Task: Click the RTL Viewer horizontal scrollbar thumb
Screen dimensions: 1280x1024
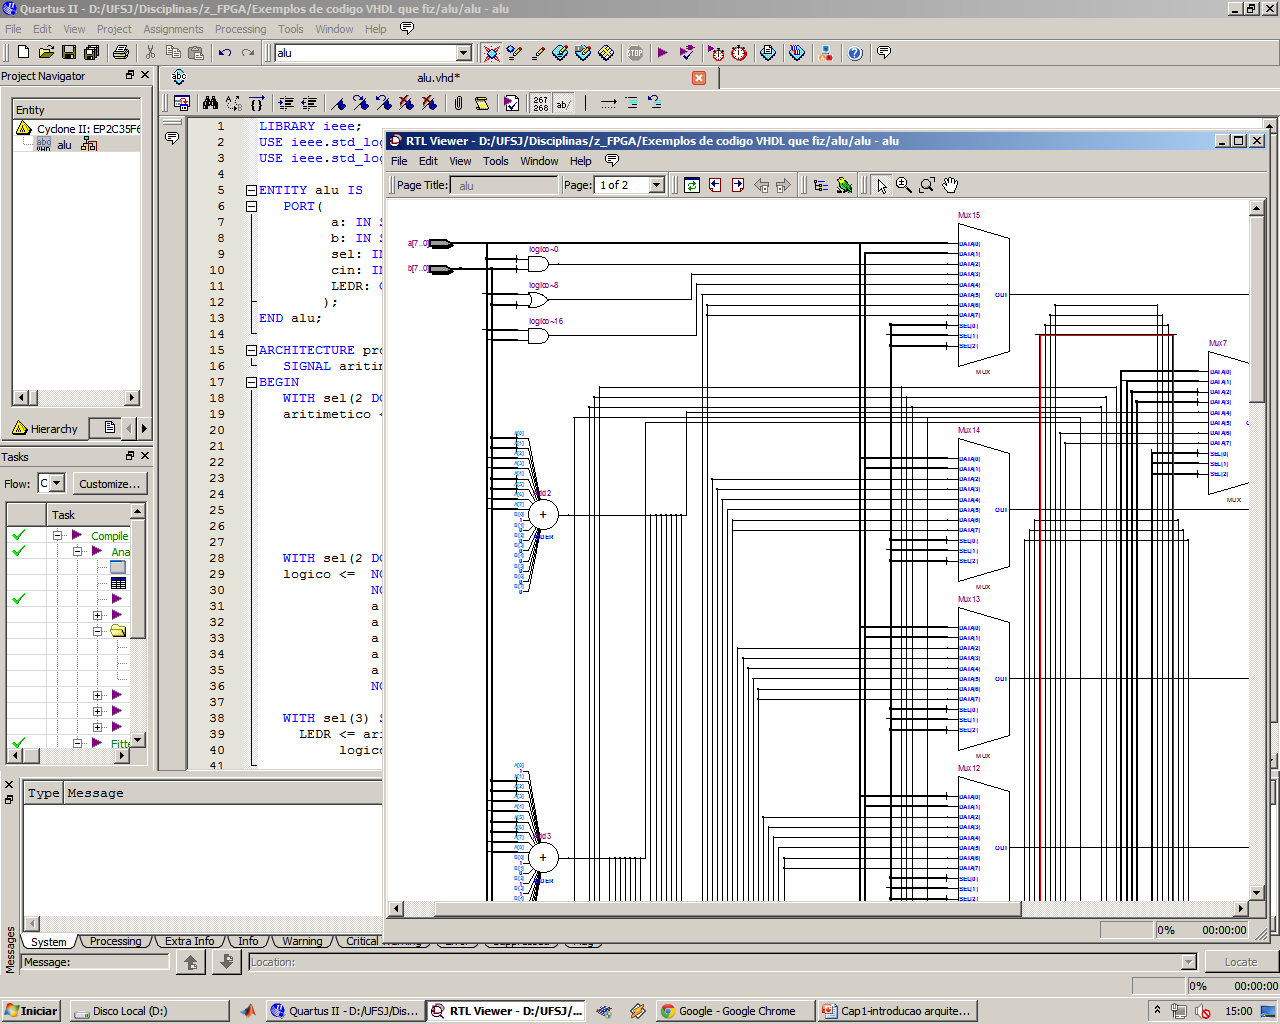Action: (x=727, y=909)
